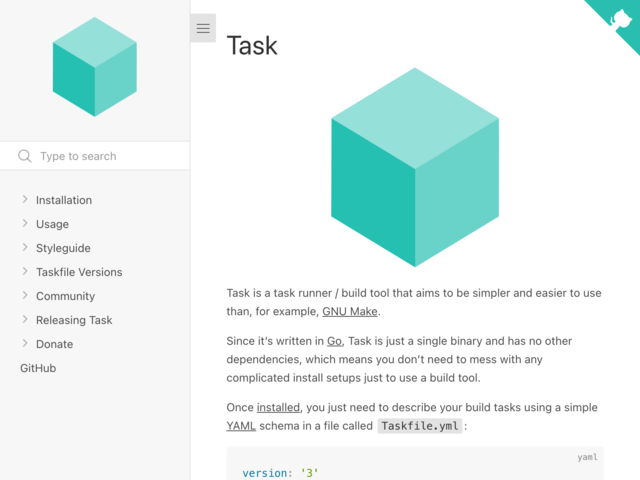Screen dimensions: 640x480
Task: Expand the Community chevron arrow
Action: tap(25, 295)
